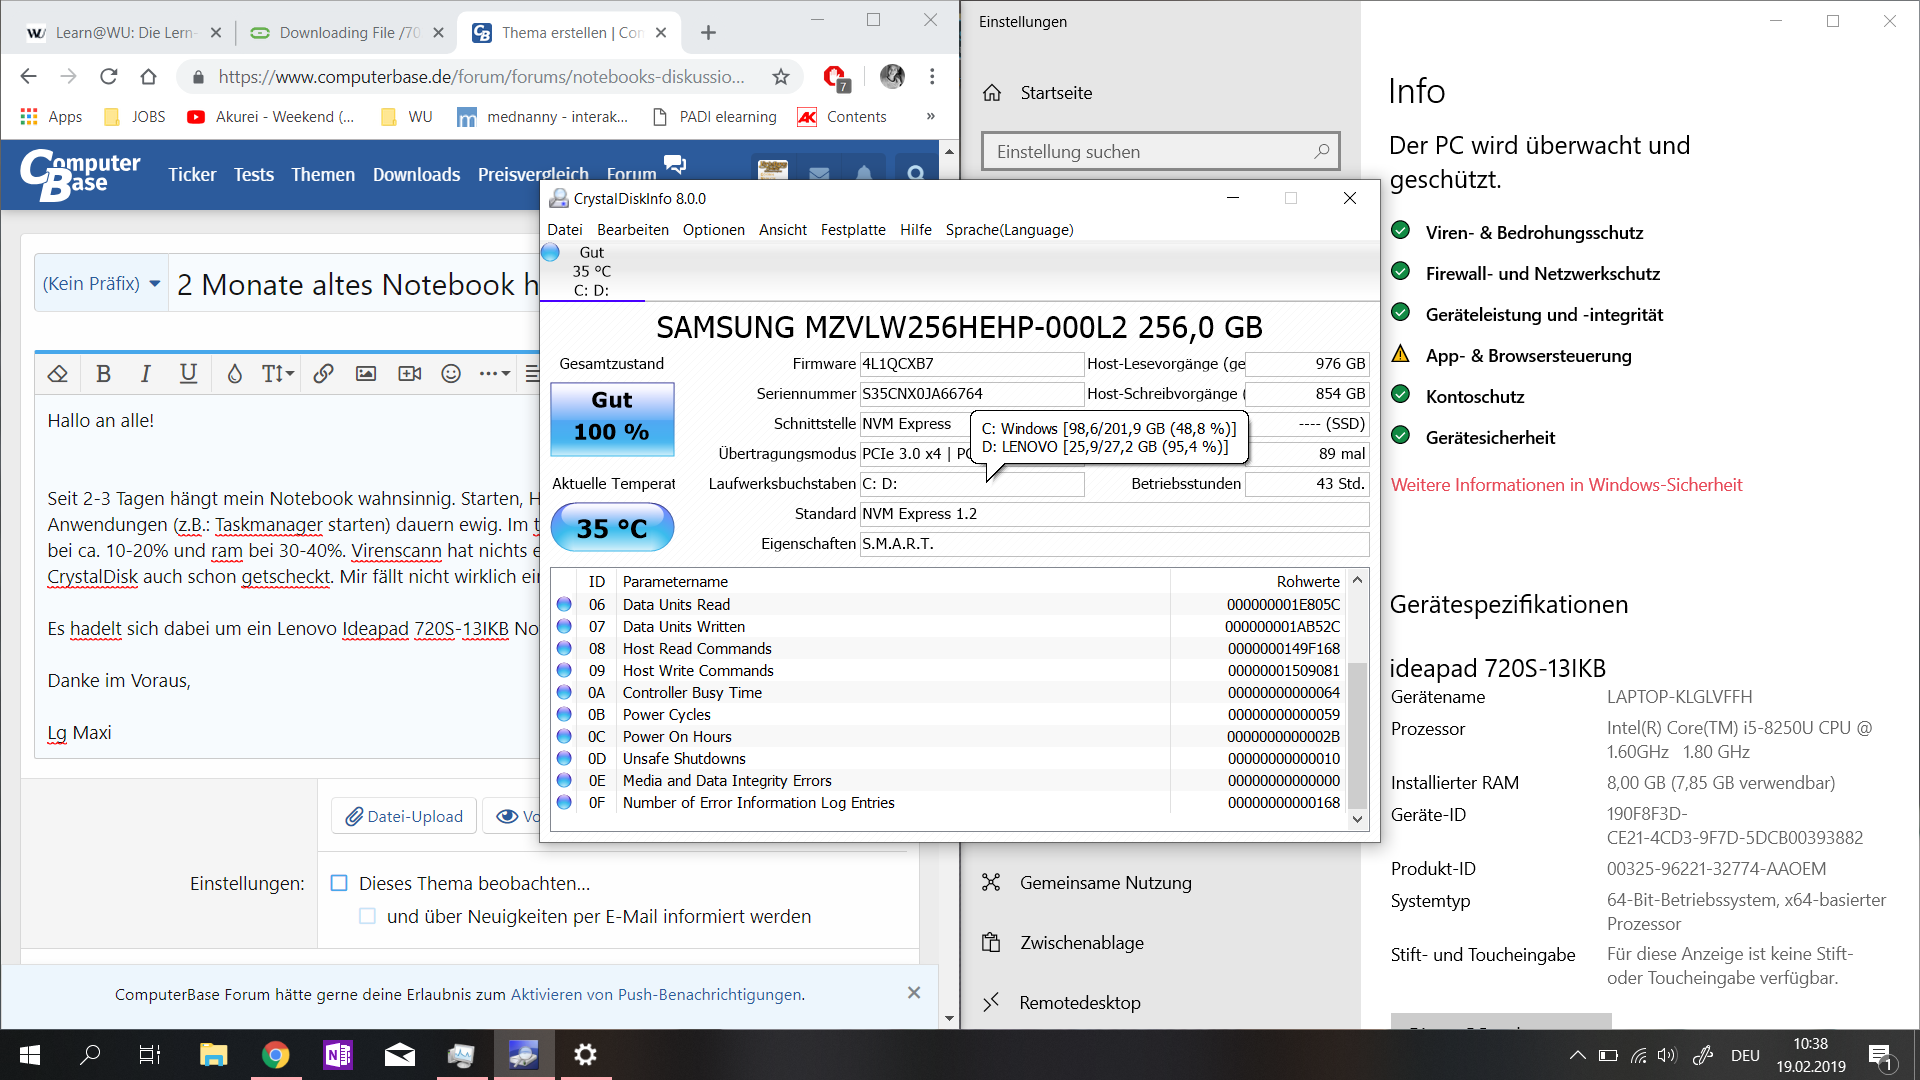Click the insert image icon
This screenshot has width=1920, height=1080.
(x=366, y=374)
